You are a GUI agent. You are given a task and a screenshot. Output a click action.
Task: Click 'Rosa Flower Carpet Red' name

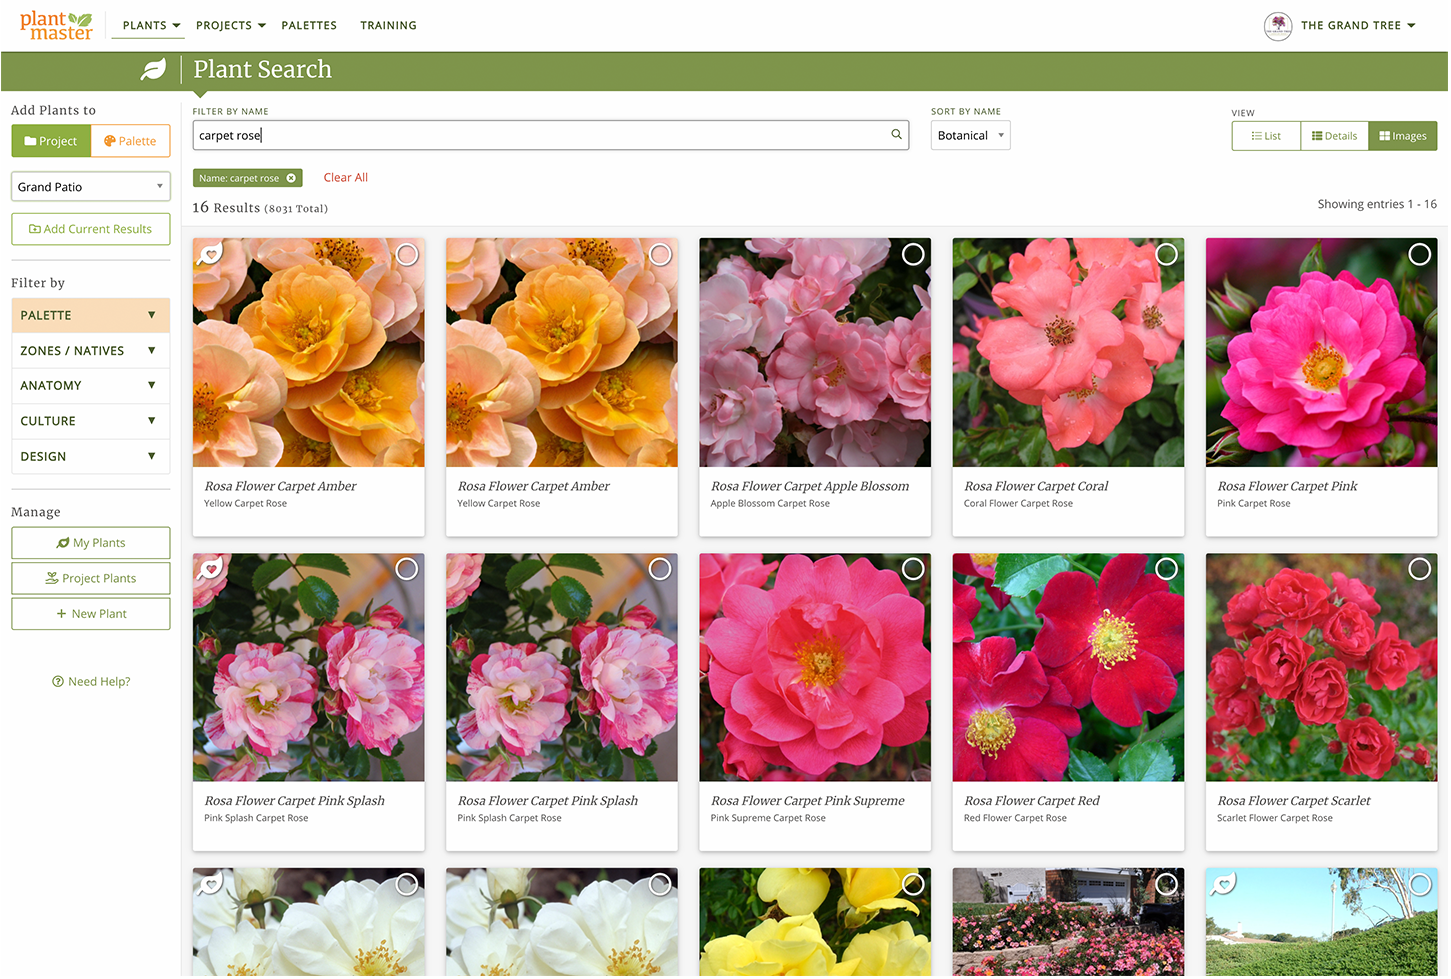[1032, 801]
